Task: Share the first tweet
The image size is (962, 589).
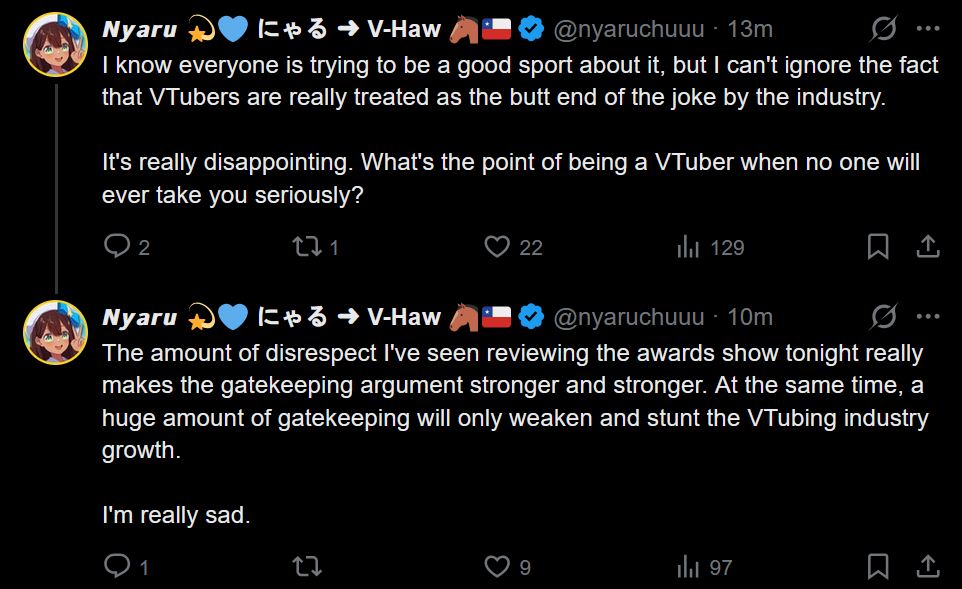Action: tap(927, 247)
